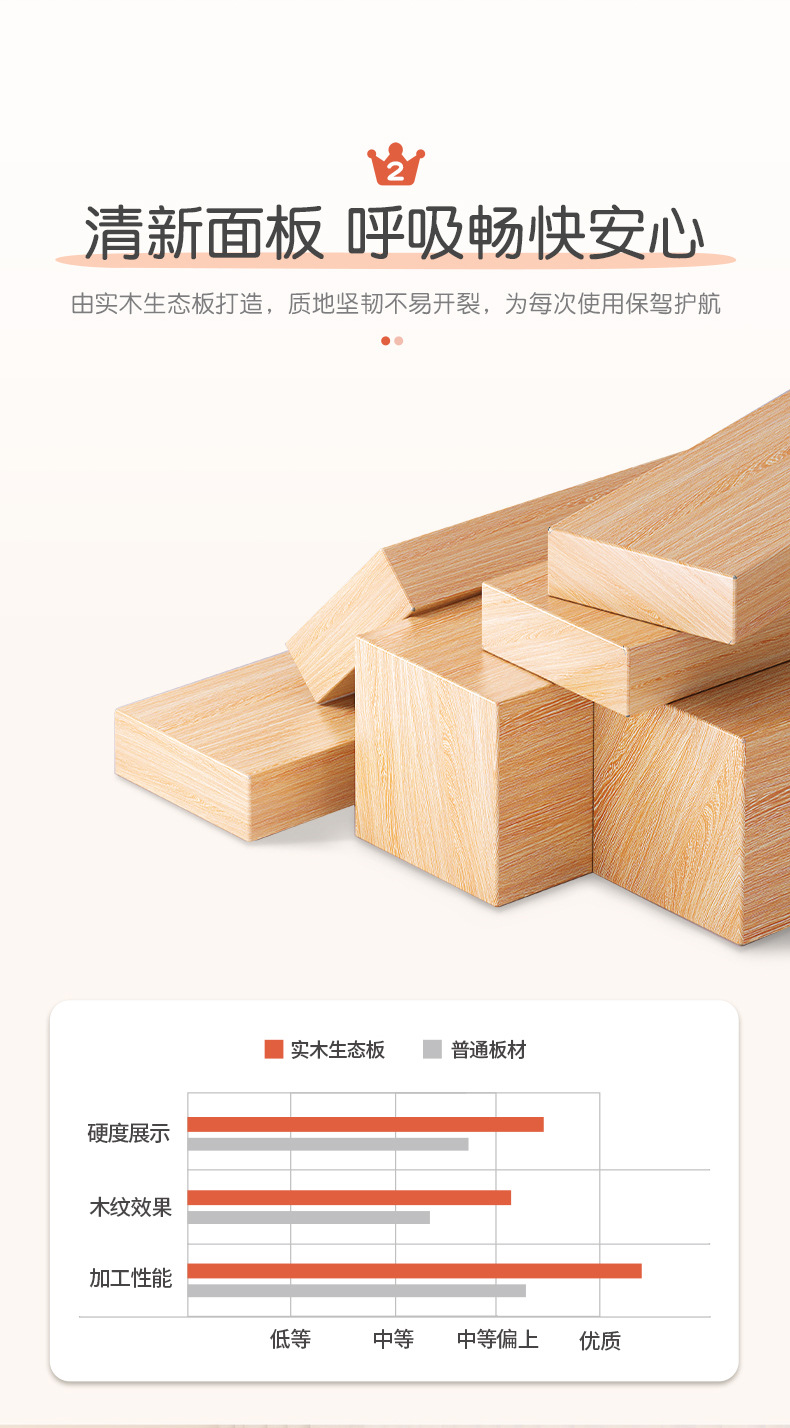790x1428 pixels.
Task: Click the subtitle text about 实木生态板
Action: point(396,304)
